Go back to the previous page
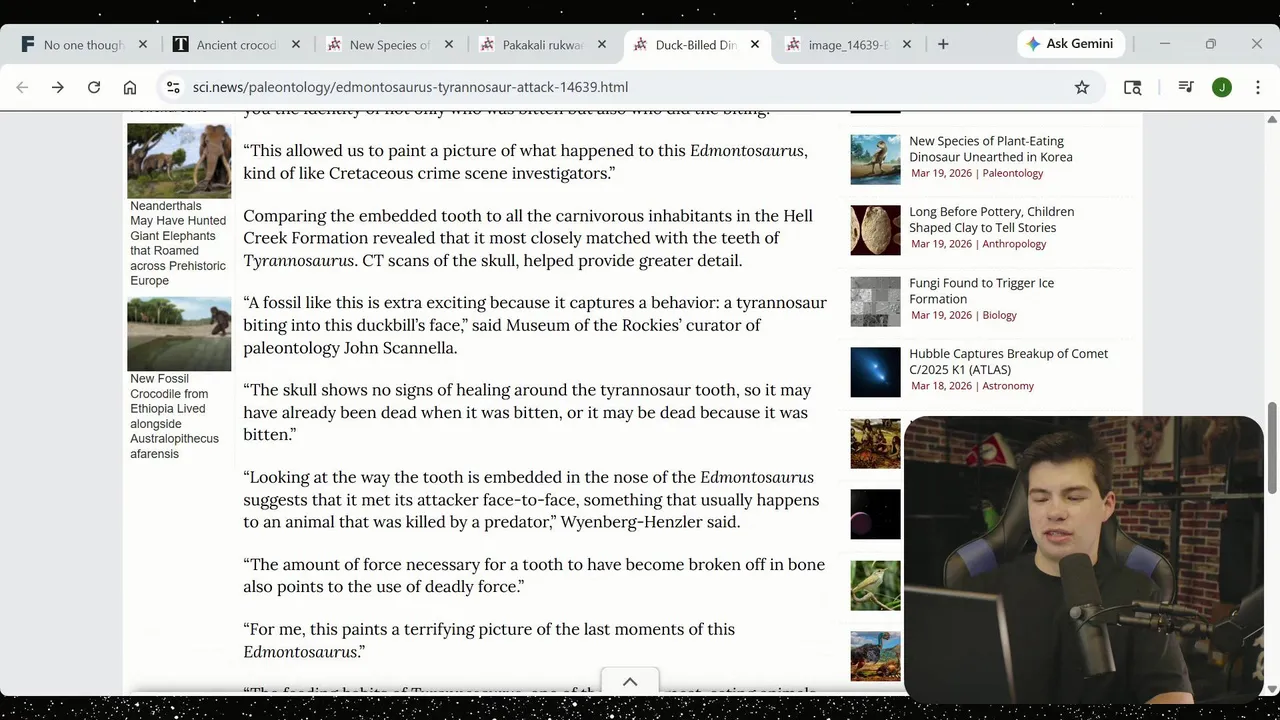 click(x=22, y=87)
